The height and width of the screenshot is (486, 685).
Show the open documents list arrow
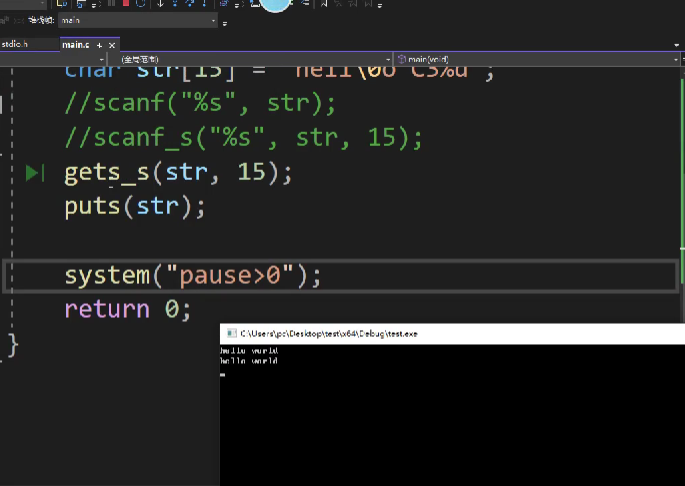(677, 45)
